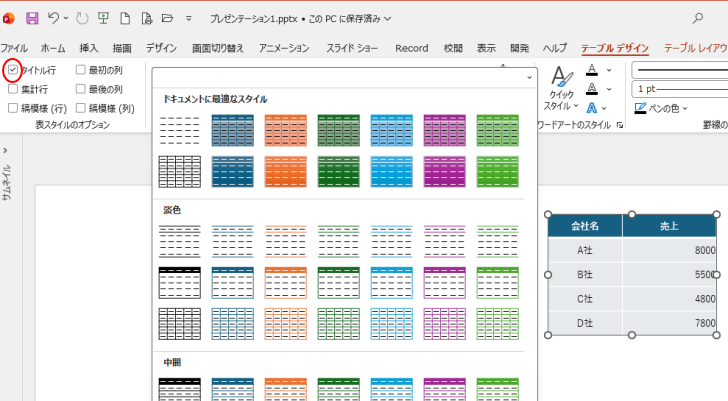Open the 1 pt pen weight dropdown

(680, 89)
